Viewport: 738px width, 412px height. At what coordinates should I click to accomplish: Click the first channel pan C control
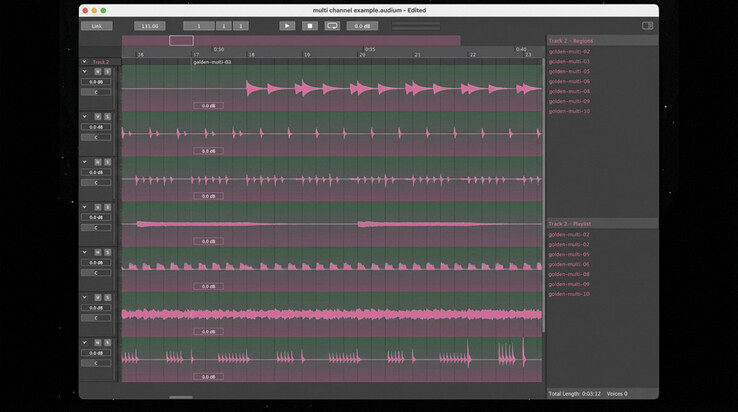(96, 92)
